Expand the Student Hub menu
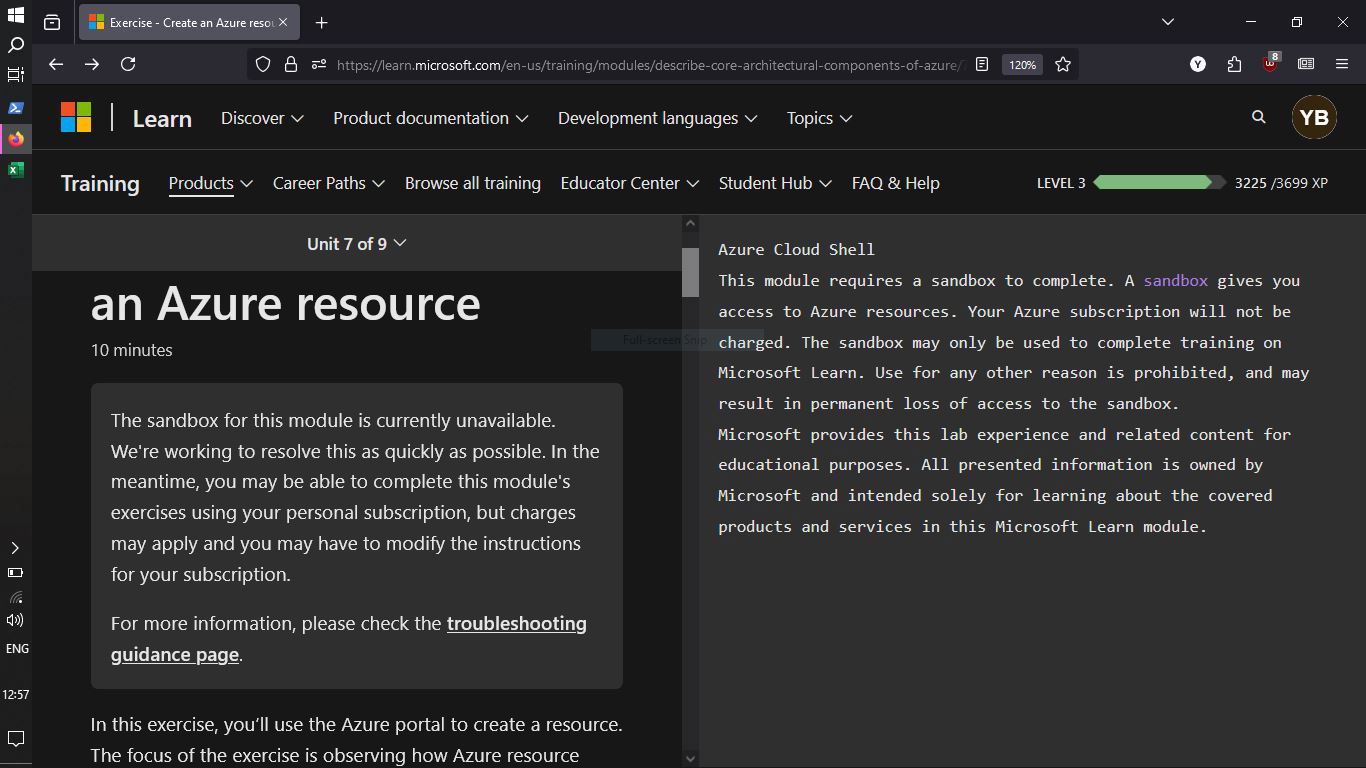This screenshot has width=1366, height=768. tap(775, 183)
